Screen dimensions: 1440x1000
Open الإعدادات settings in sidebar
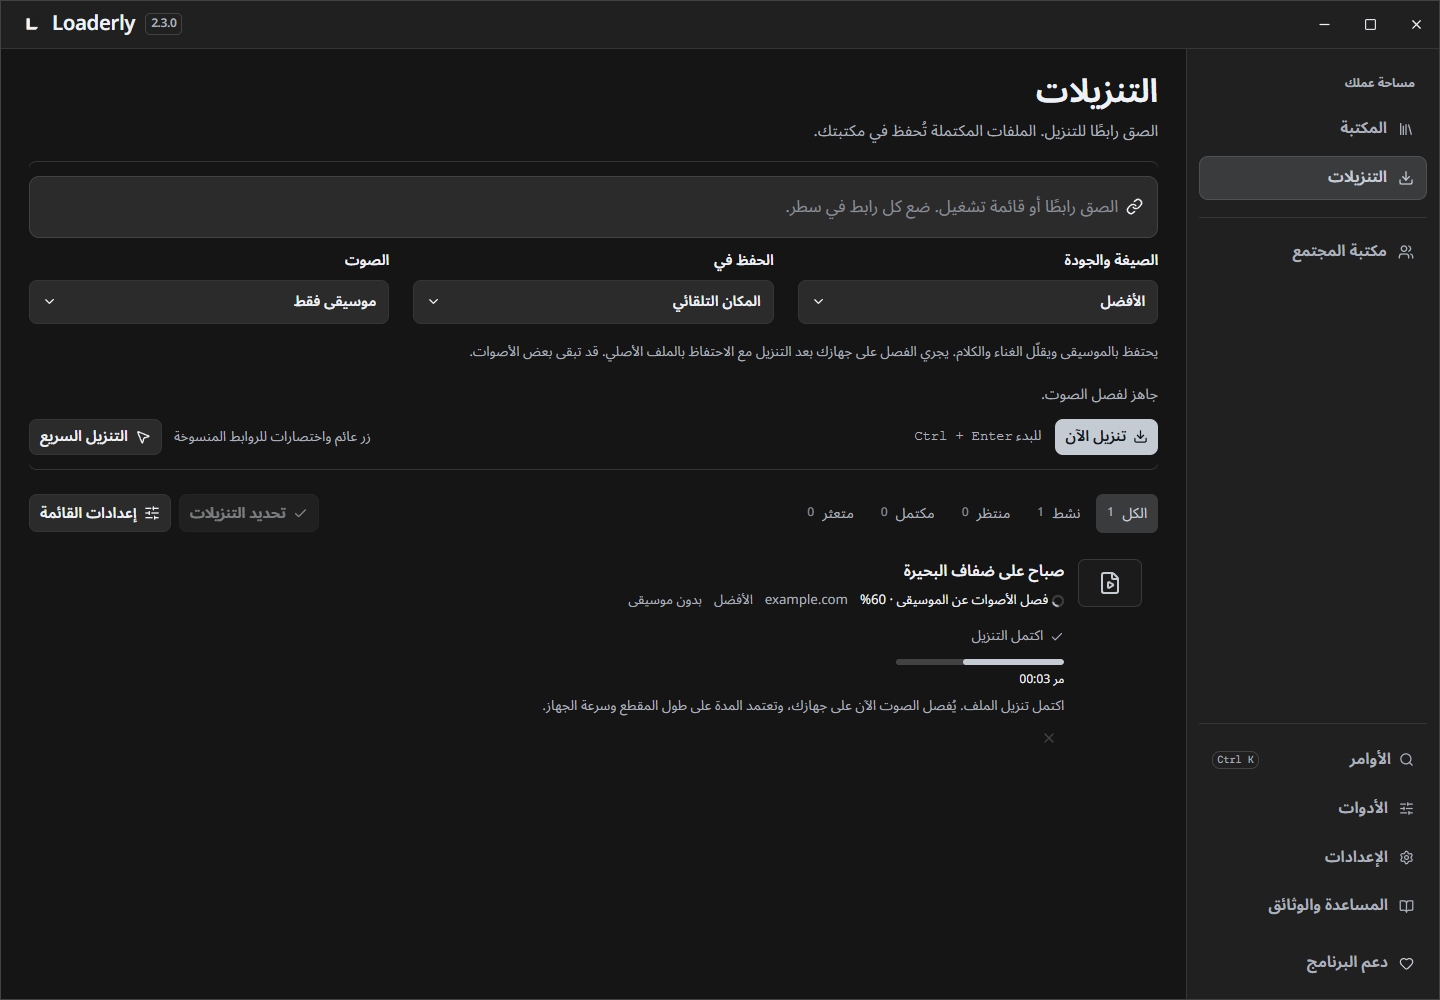pos(1312,857)
